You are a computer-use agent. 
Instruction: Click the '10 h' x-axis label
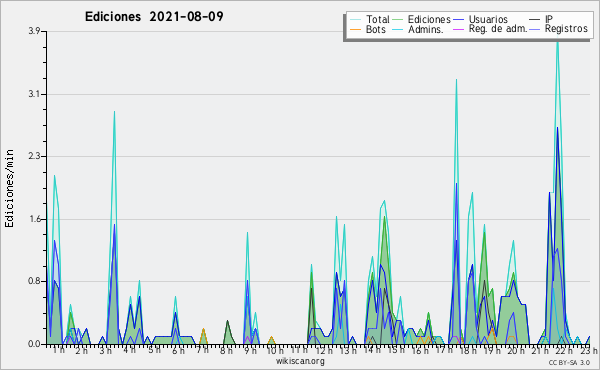(x=275, y=350)
